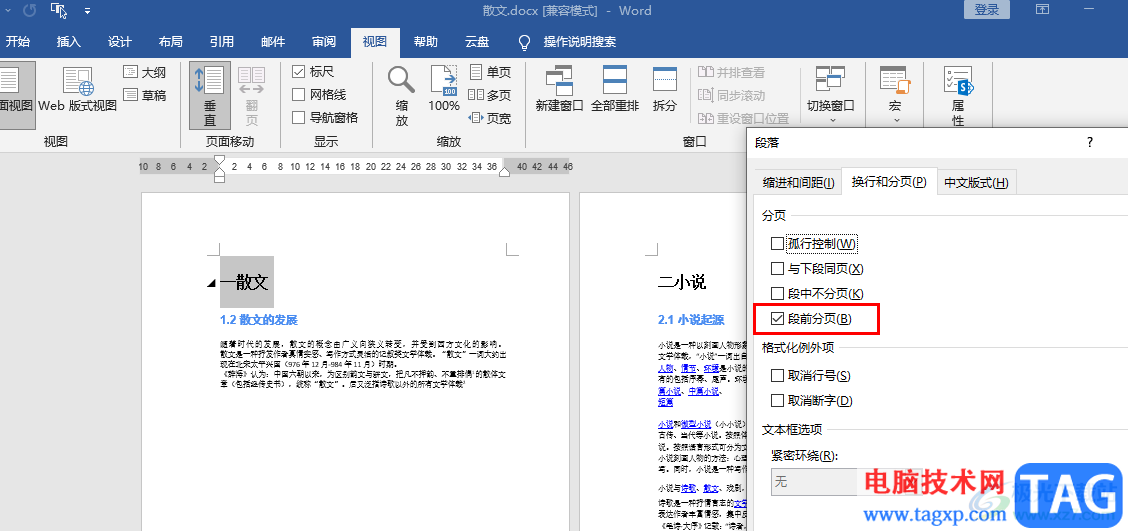Click the lightbulb search icon

525,42
